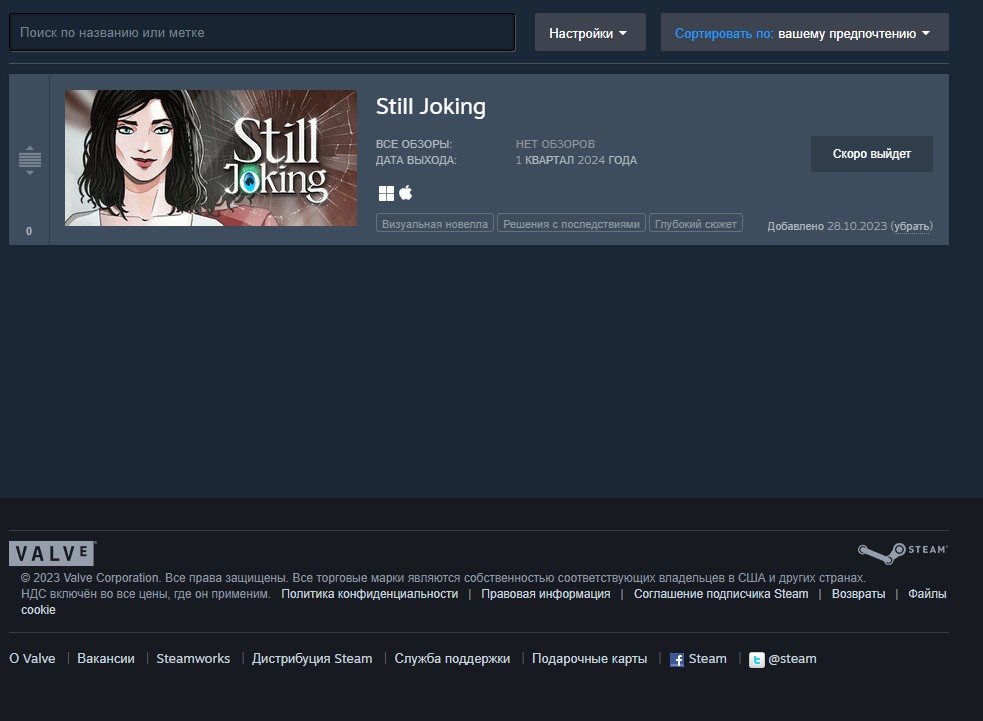The height and width of the screenshot is (721, 983).
Task: Open the Сортировать по dropdown
Action: (804, 33)
